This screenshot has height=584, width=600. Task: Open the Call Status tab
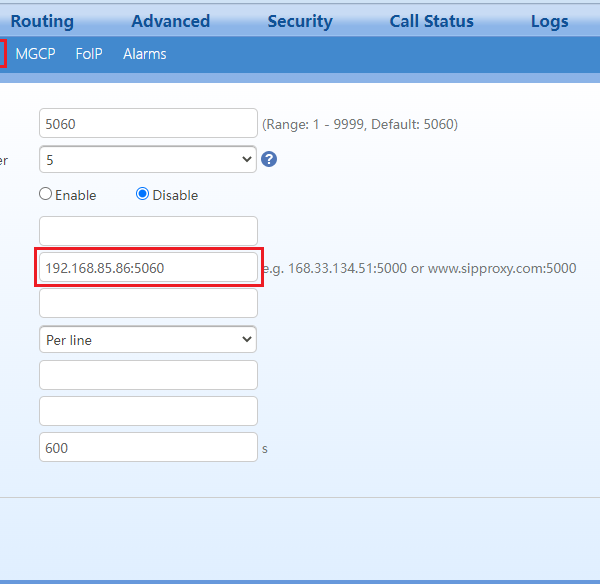click(432, 21)
